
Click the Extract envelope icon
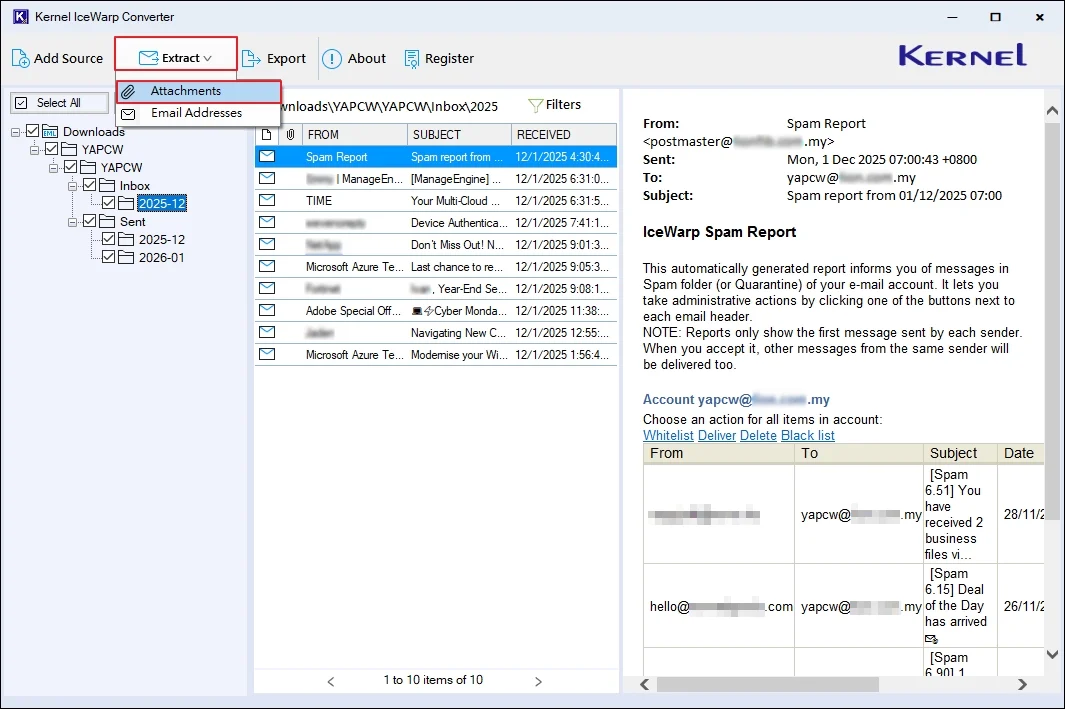coord(148,57)
